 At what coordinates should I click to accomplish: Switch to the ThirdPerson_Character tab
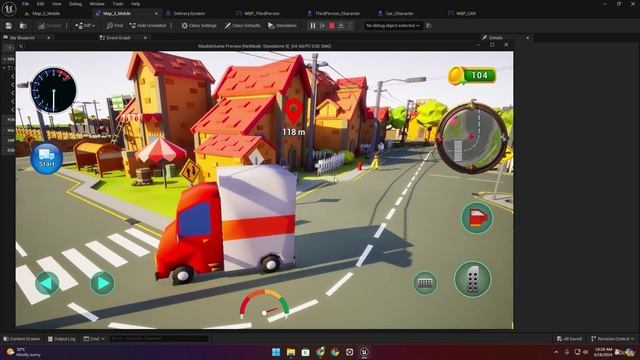[x=334, y=13]
